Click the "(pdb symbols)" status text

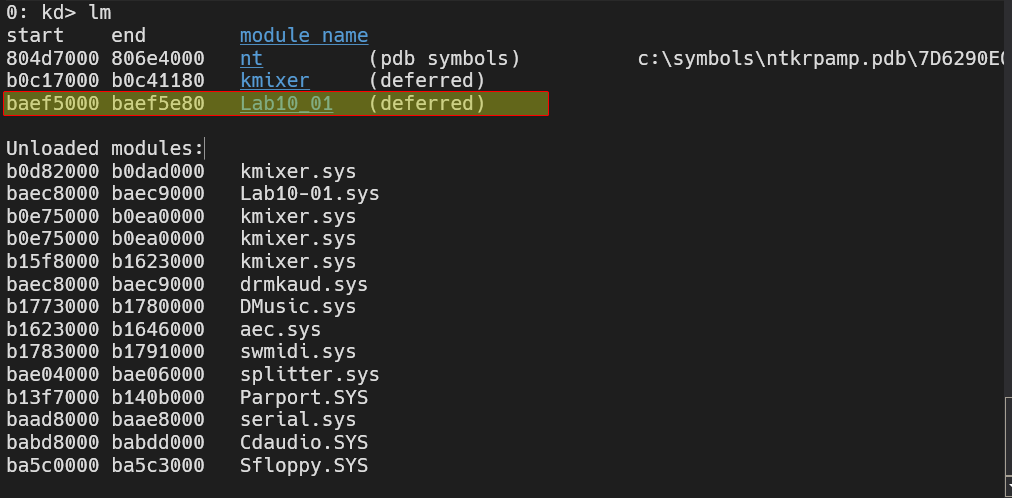tap(444, 59)
